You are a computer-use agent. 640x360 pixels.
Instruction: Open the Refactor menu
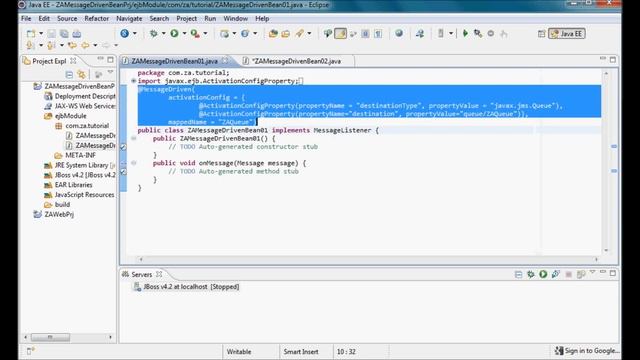pos(97,18)
